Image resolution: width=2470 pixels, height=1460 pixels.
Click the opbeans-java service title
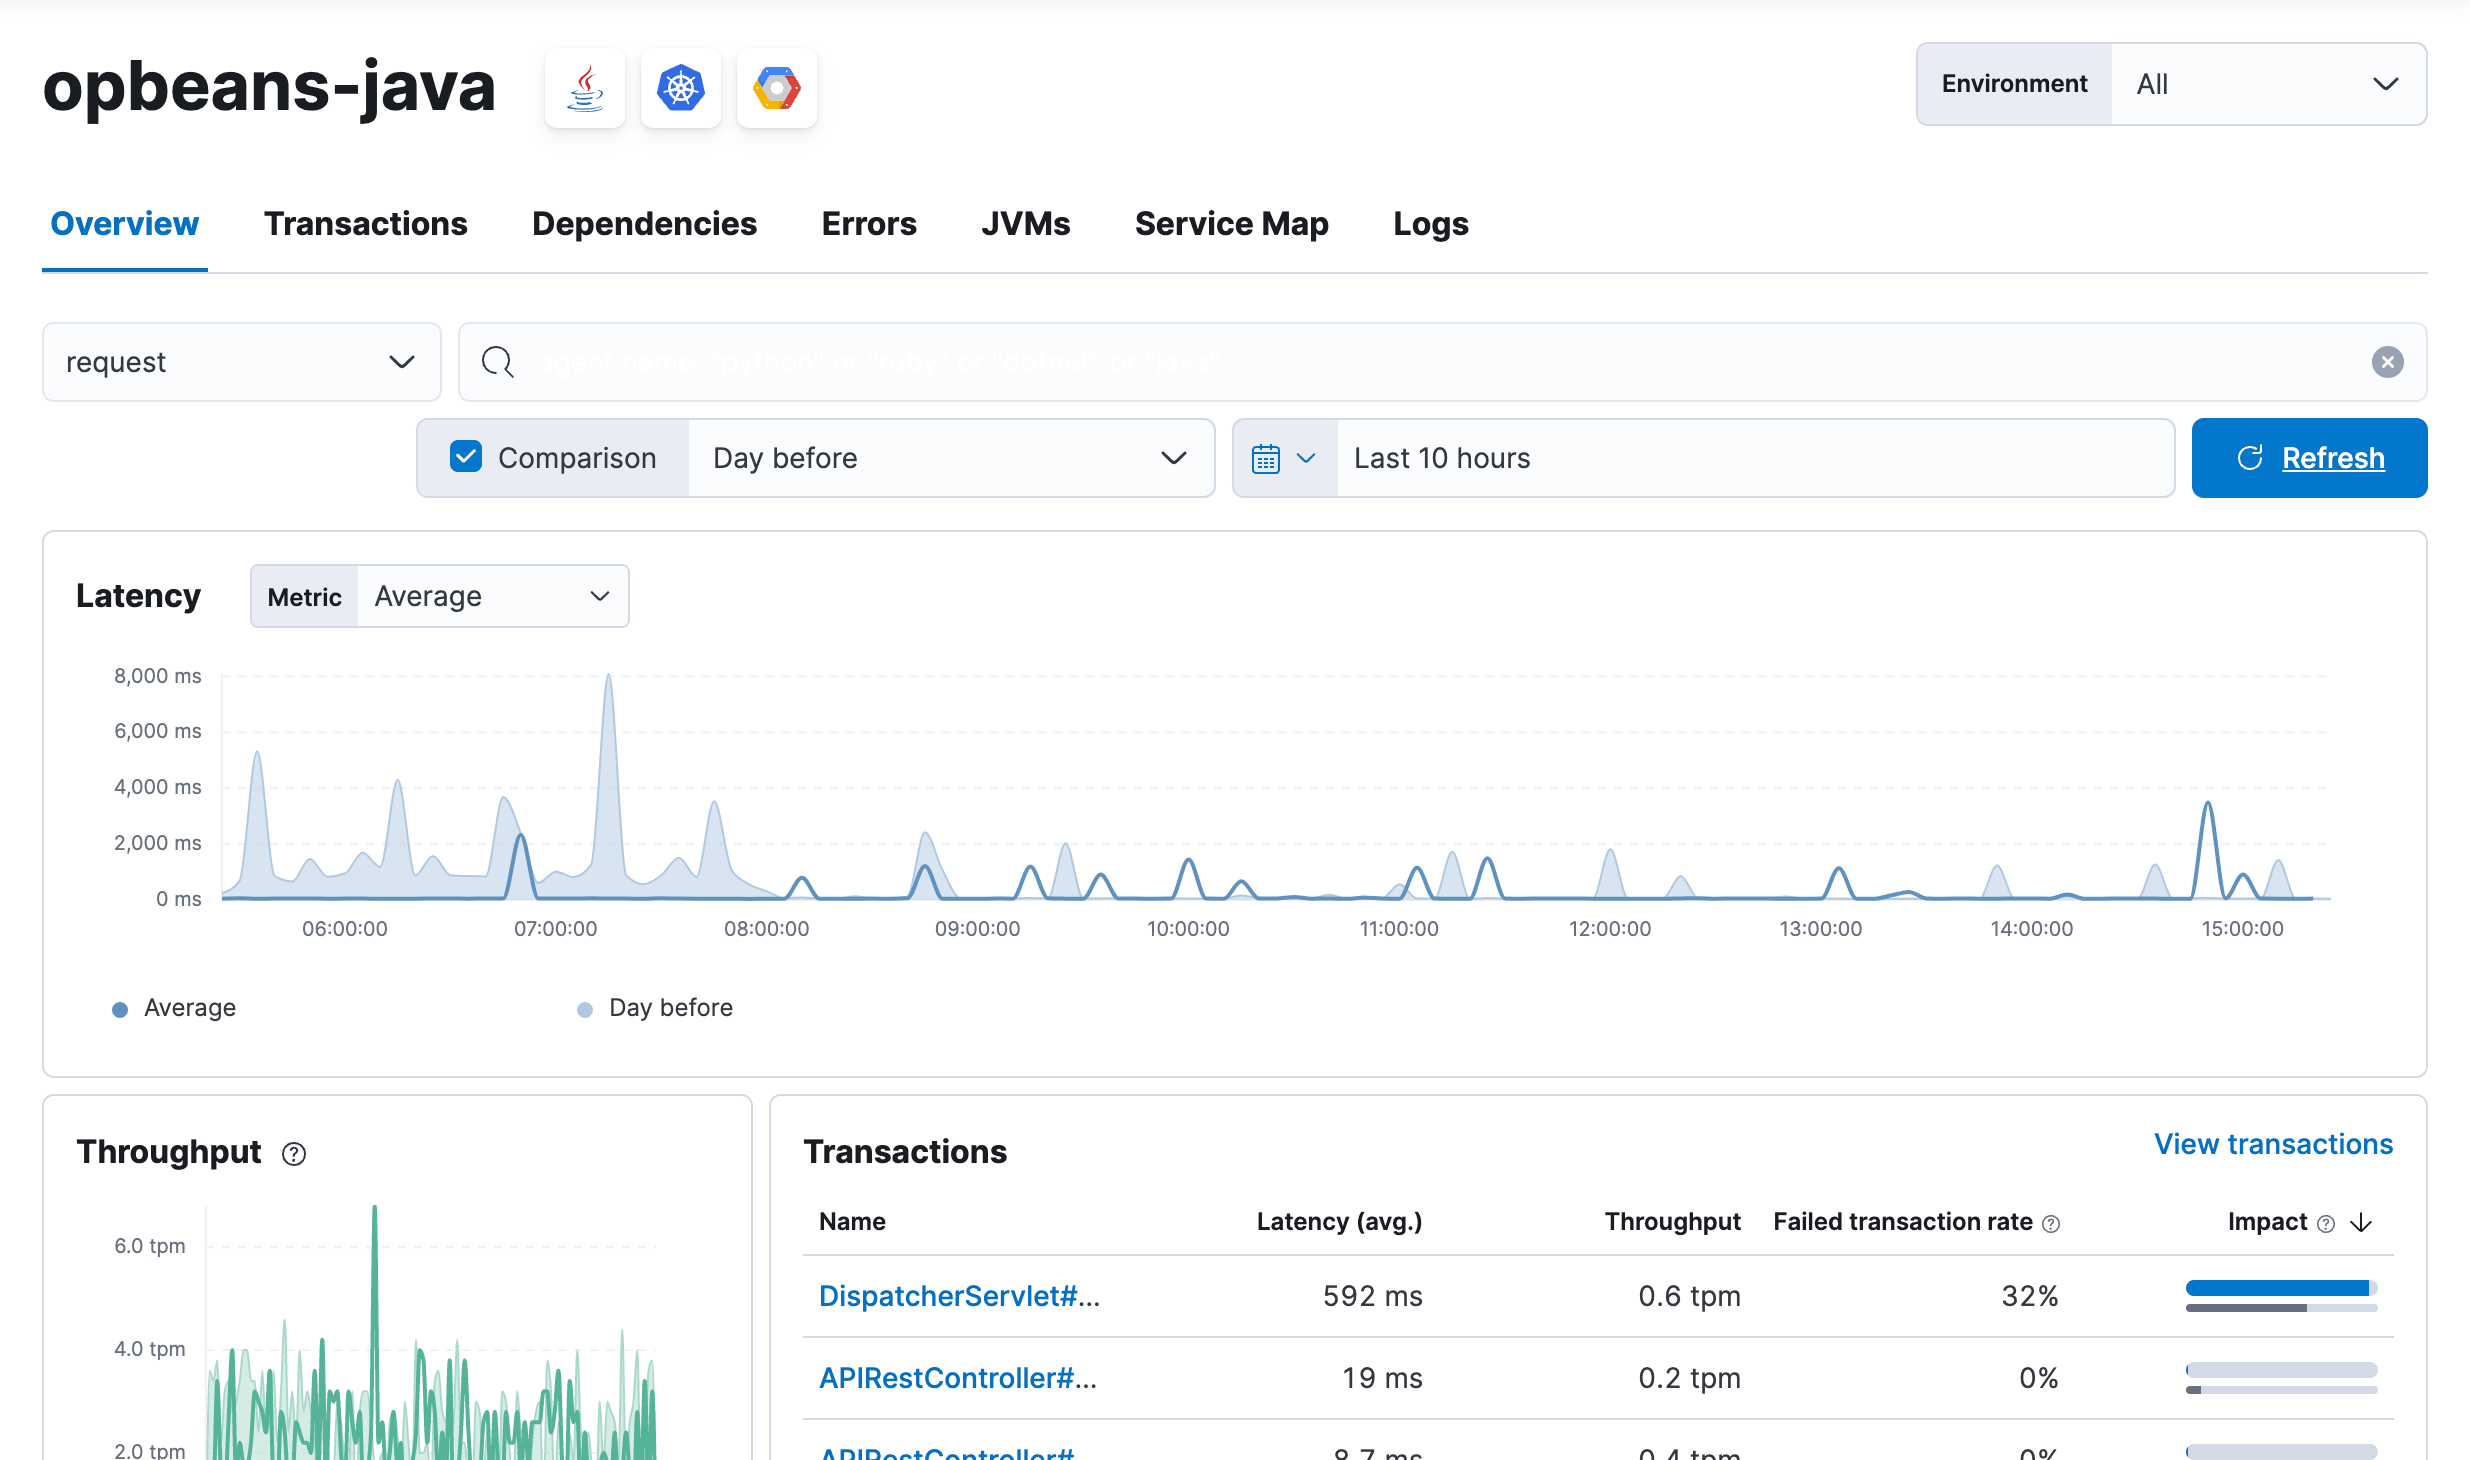click(x=269, y=88)
